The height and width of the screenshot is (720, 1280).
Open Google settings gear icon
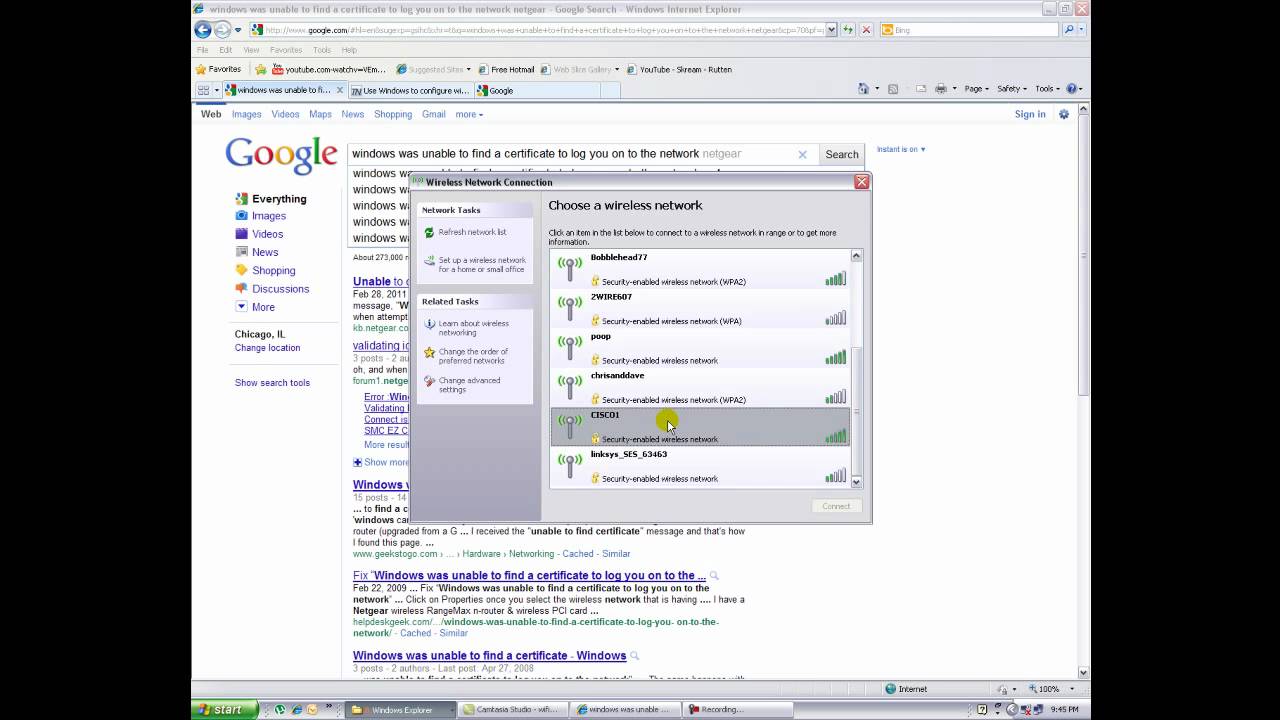click(1064, 114)
